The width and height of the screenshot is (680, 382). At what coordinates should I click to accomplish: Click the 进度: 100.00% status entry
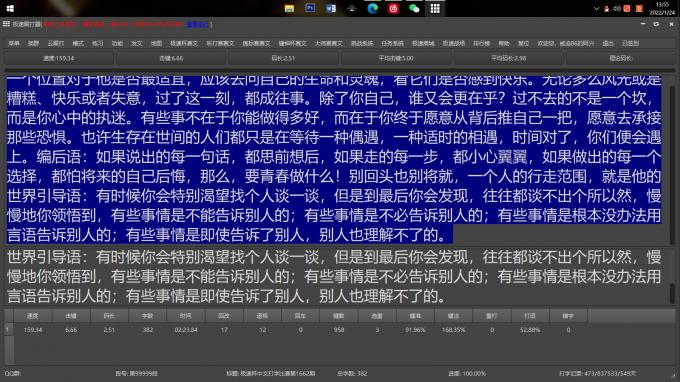point(467,373)
